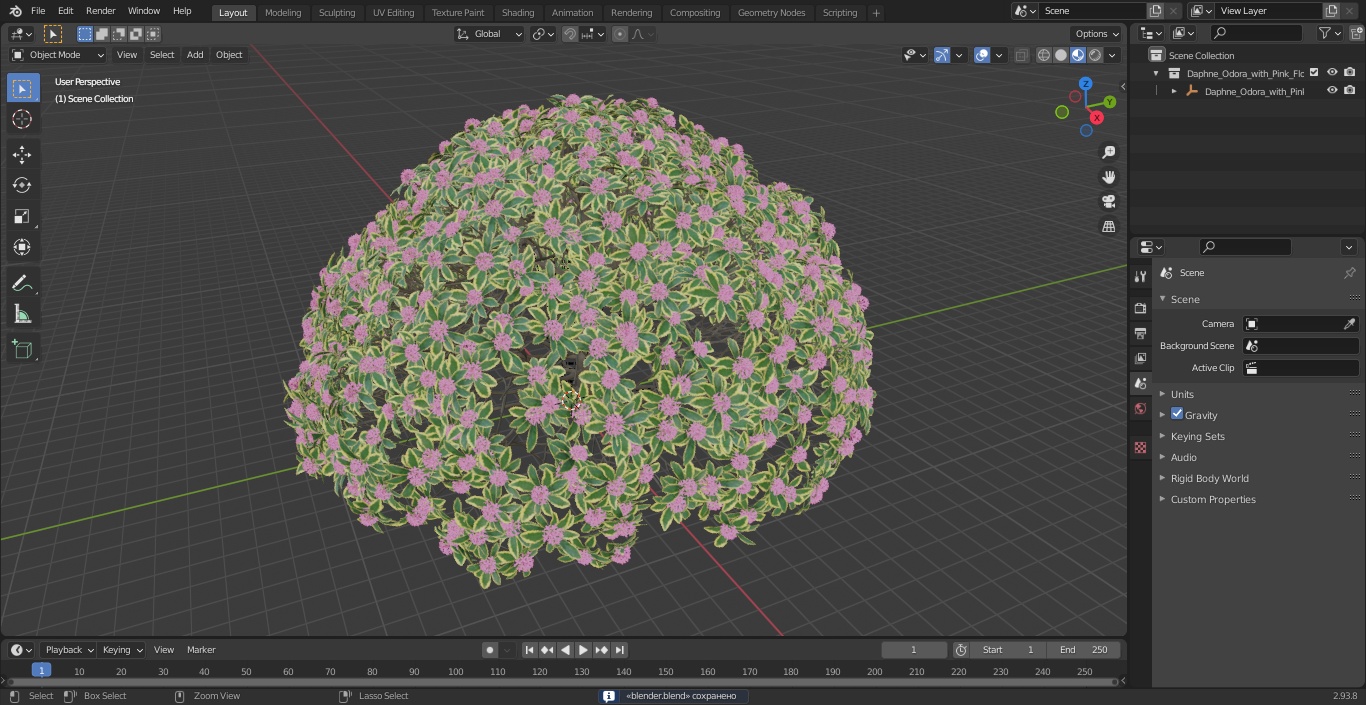Viewport: 1366px width, 705px height.
Task: Toggle show overlays button
Action: (x=982, y=55)
